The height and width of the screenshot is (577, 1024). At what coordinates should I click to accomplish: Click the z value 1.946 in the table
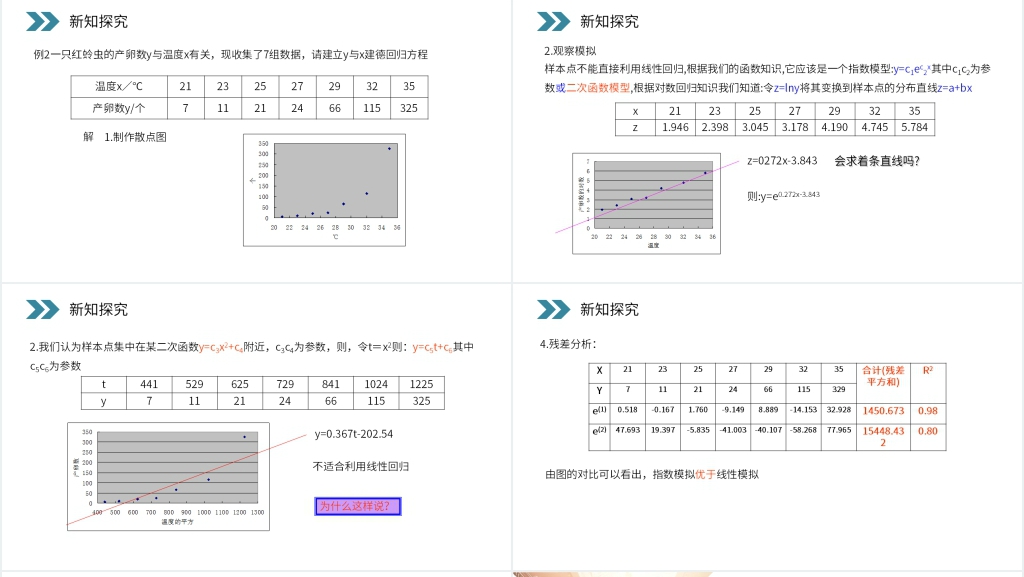click(x=675, y=127)
